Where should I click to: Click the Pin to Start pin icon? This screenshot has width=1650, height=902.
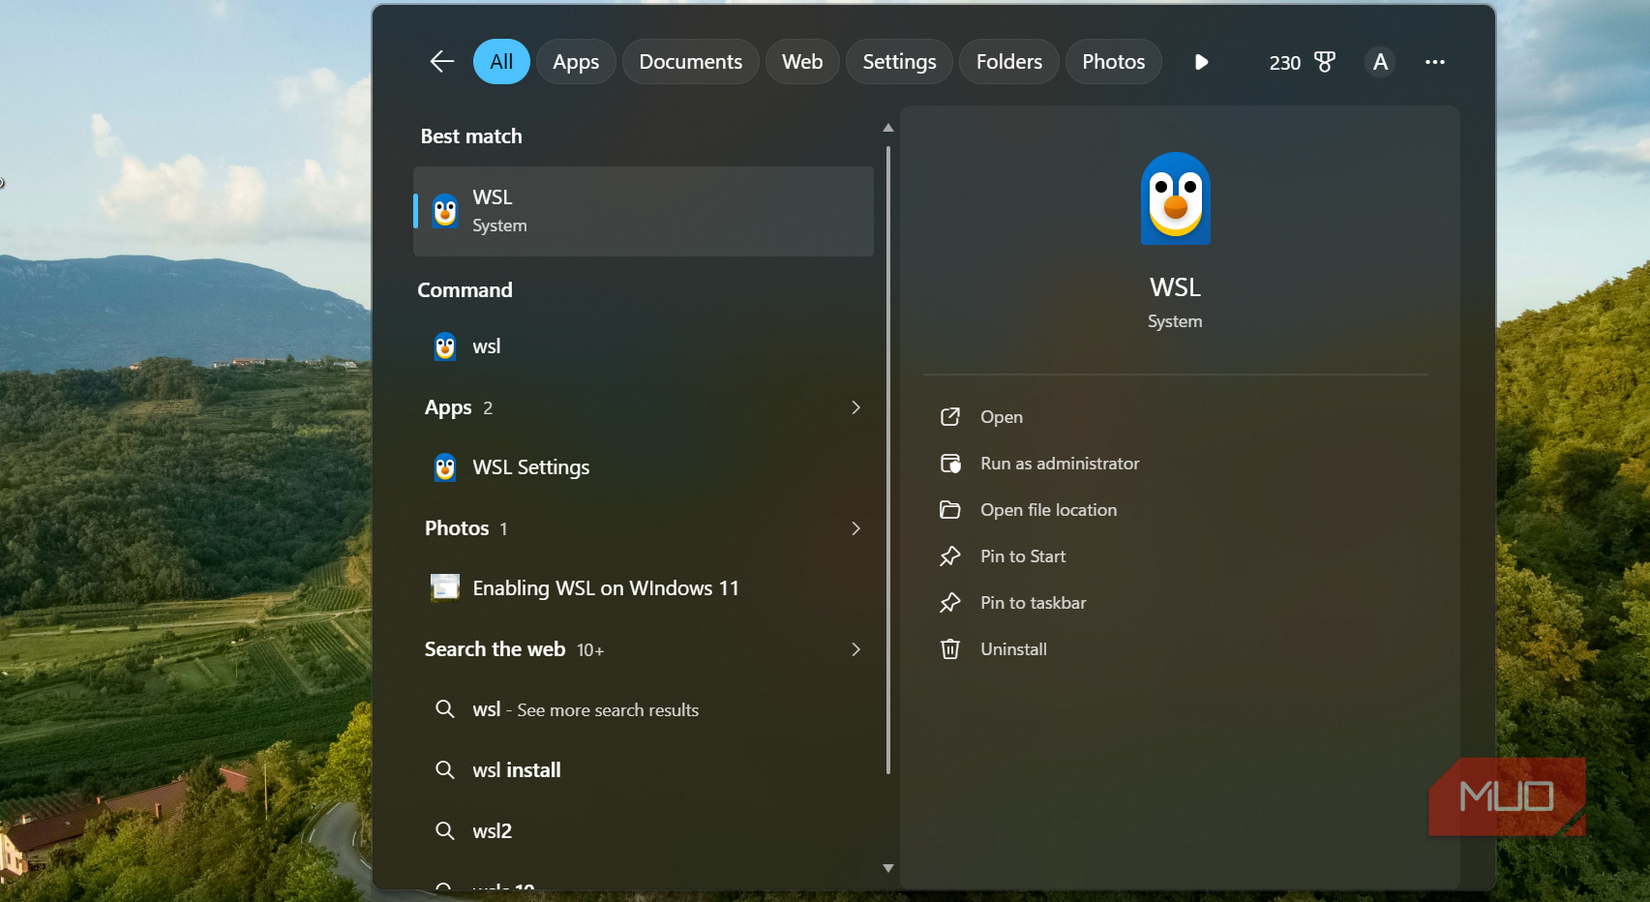click(x=950, y=556)
